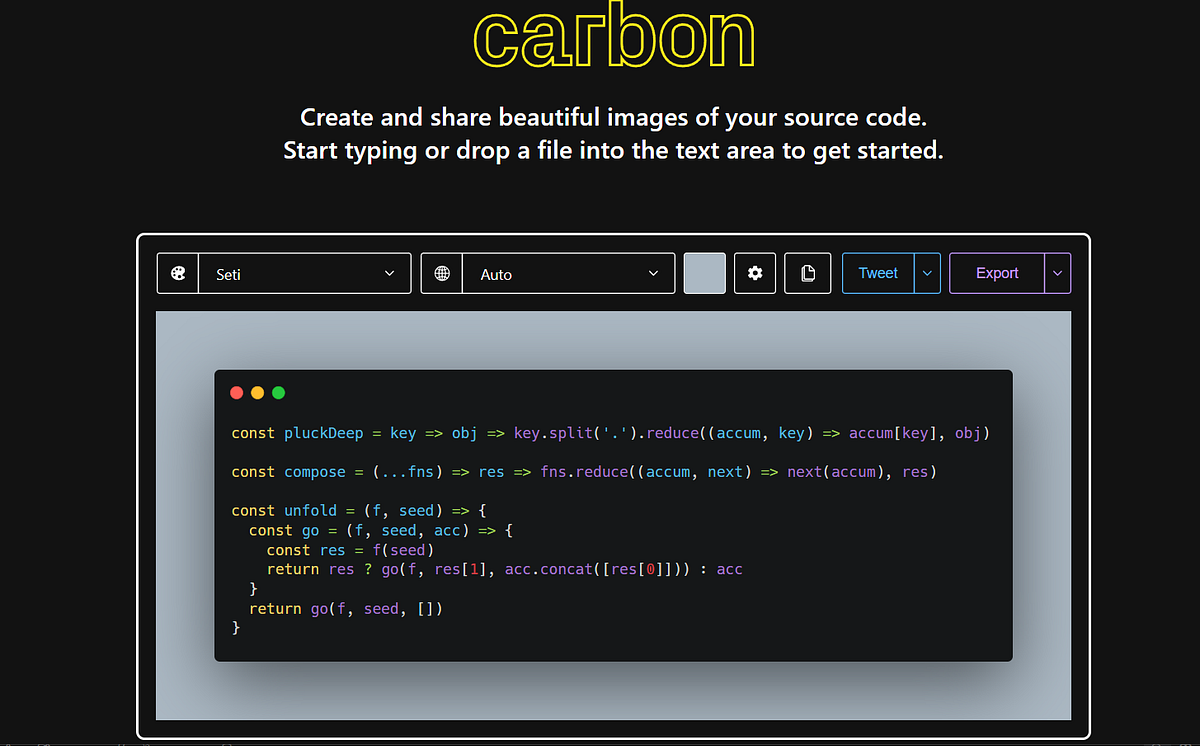Click the red window control dot
Screen dimensions: 1200x746
tap(237, 393)
